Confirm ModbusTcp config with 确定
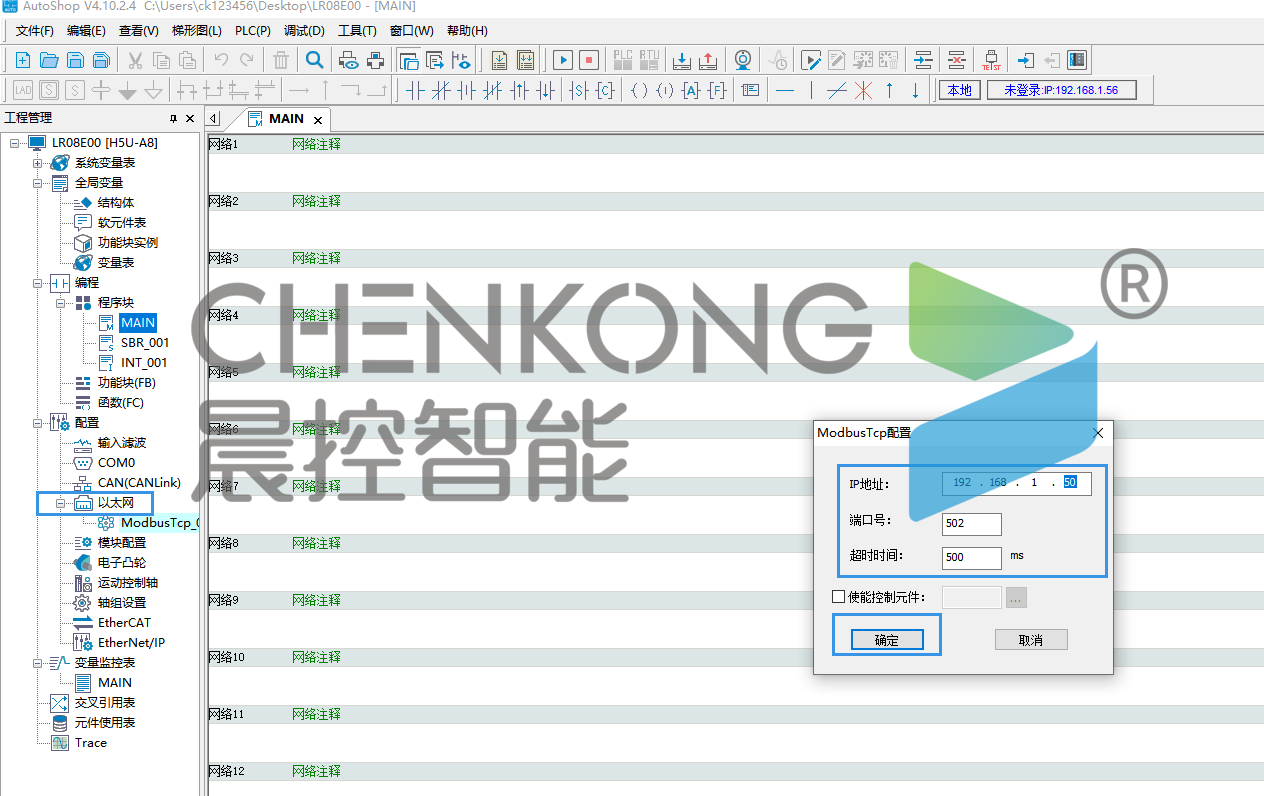This screenshot has height=796, width=1264. pos(887,640)
